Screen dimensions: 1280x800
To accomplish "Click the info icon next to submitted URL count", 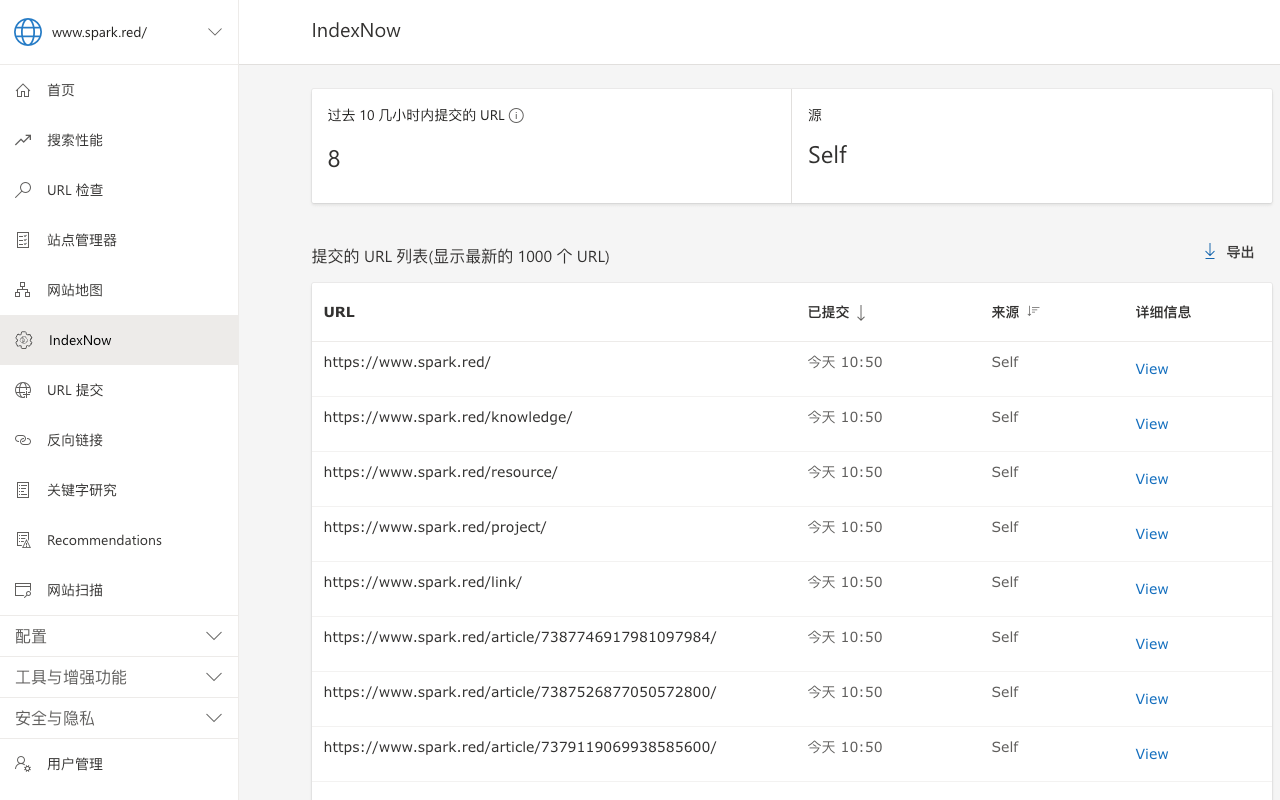I will click(x=515, y=115).
